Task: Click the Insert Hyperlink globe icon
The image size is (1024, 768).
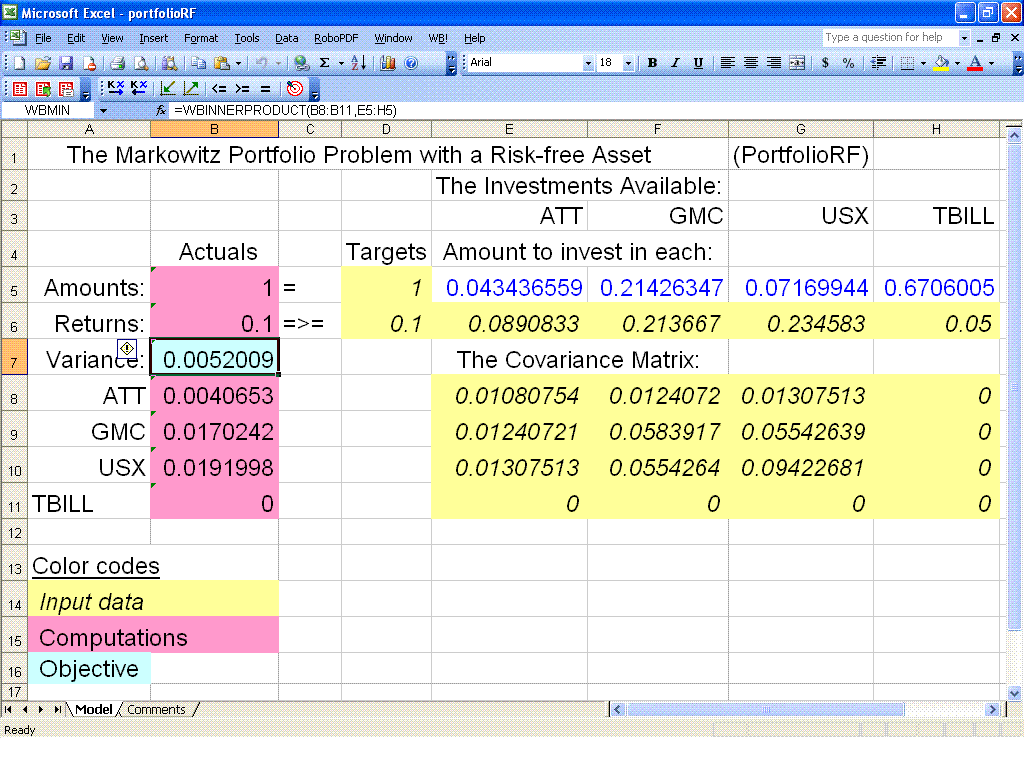Action: [301, 63]
